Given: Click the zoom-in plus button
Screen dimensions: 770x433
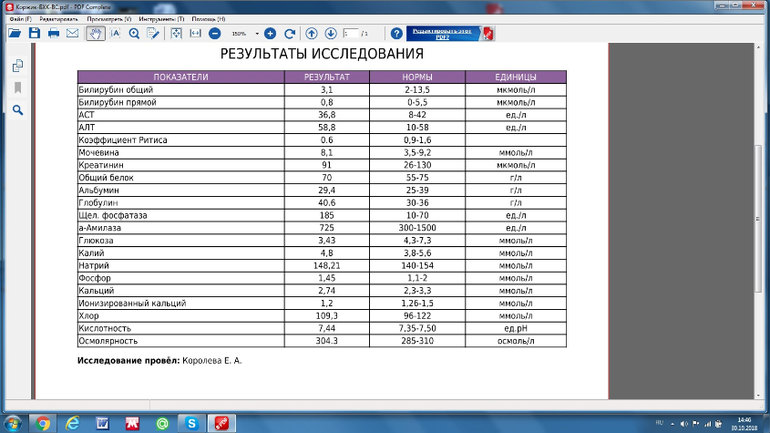Looking at the screenshot, I should [270, 34].
